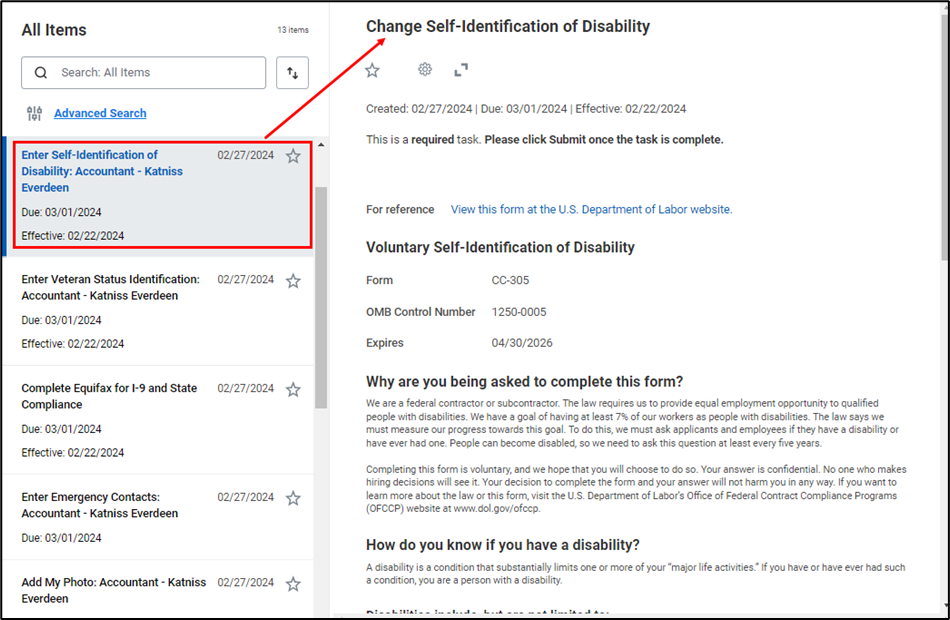Favorite the Change Self-Identification task with star
The image size is (950, 620).
(x=372, y=70)
